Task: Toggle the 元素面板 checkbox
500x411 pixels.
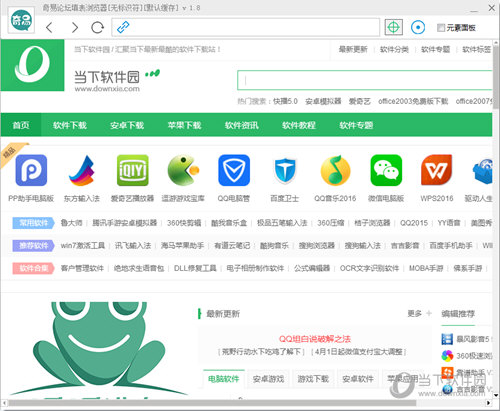Action: coord(441,28)
